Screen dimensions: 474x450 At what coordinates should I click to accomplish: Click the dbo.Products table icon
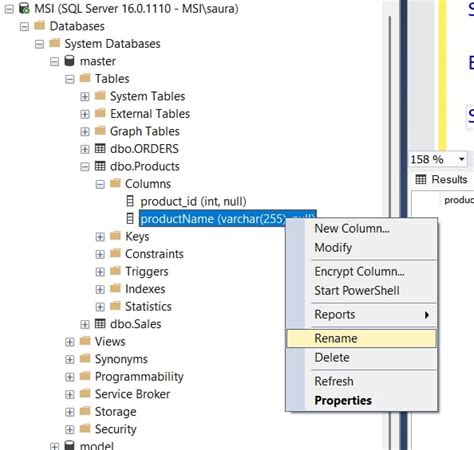100,166
